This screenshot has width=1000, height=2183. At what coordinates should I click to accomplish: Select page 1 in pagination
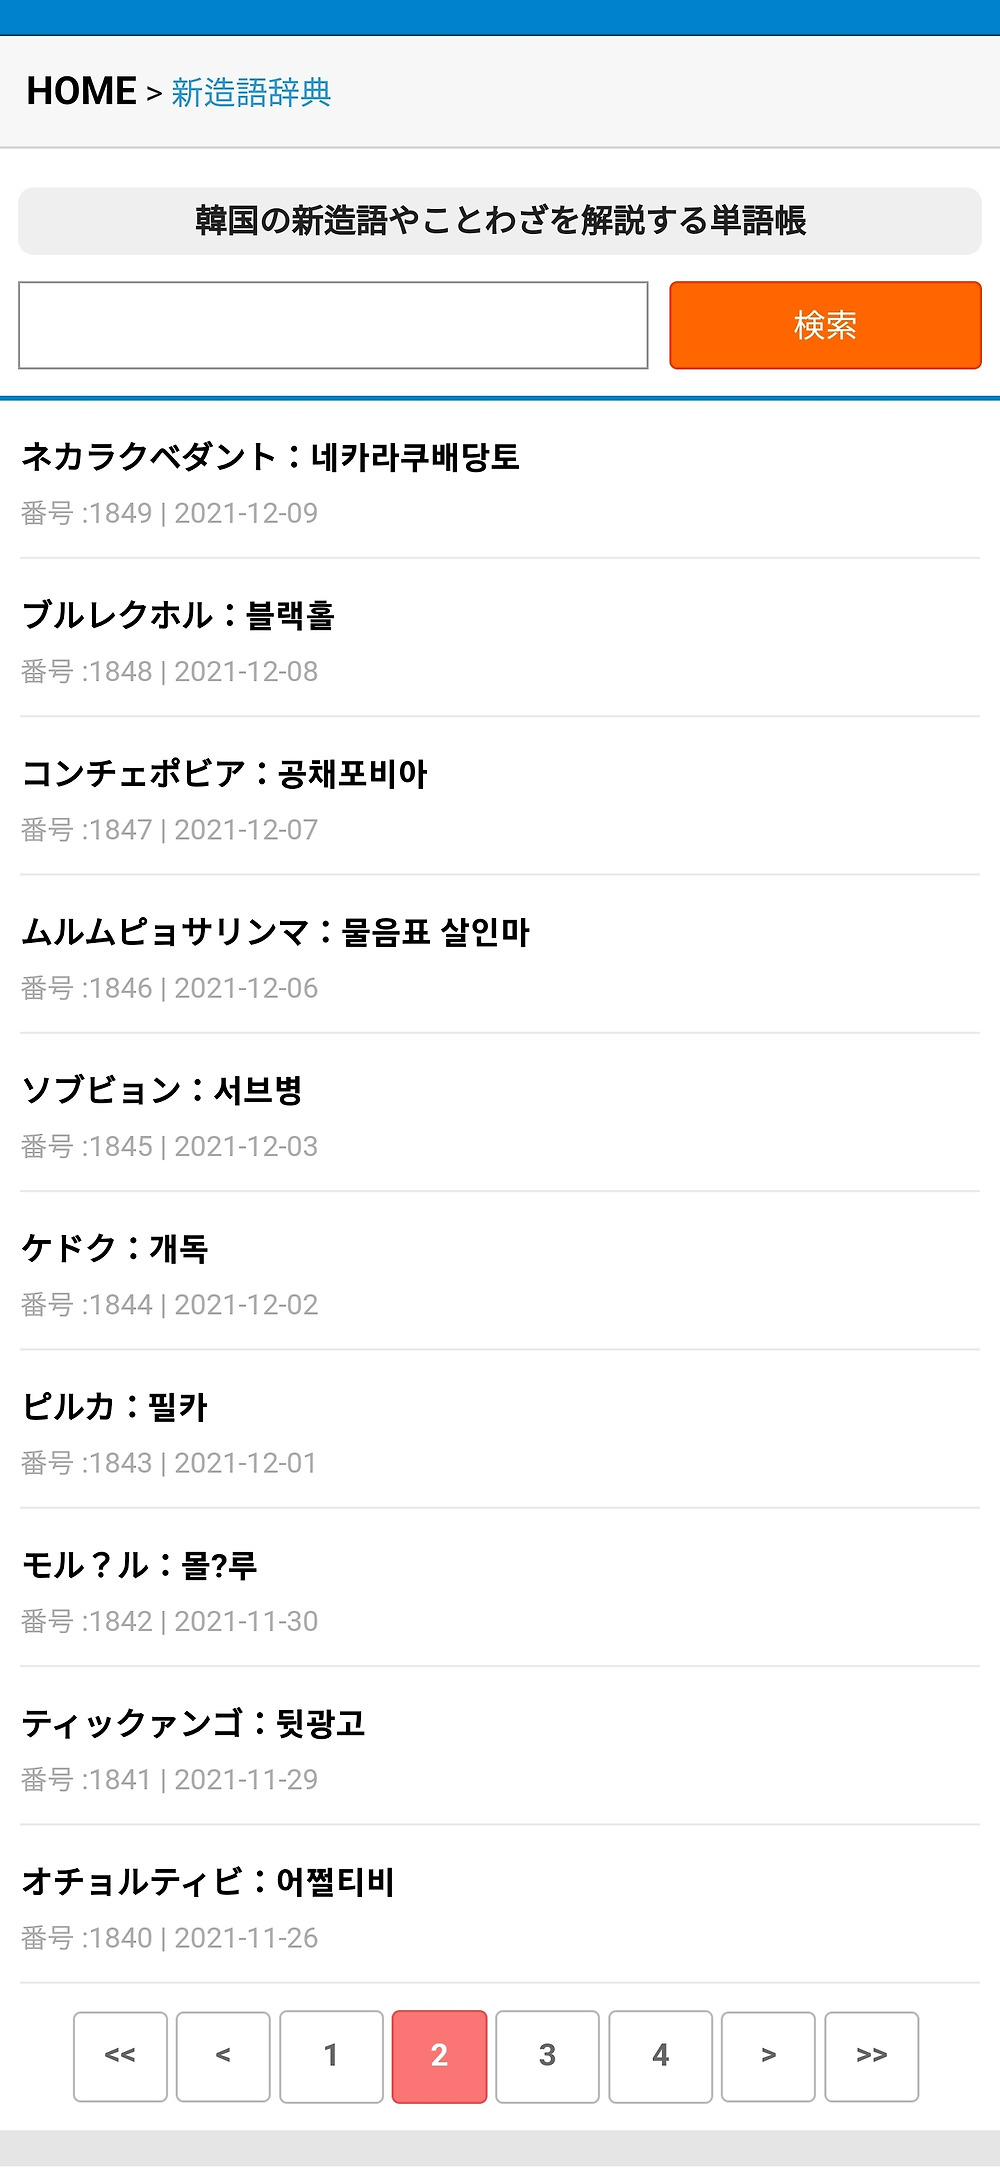331,2057
